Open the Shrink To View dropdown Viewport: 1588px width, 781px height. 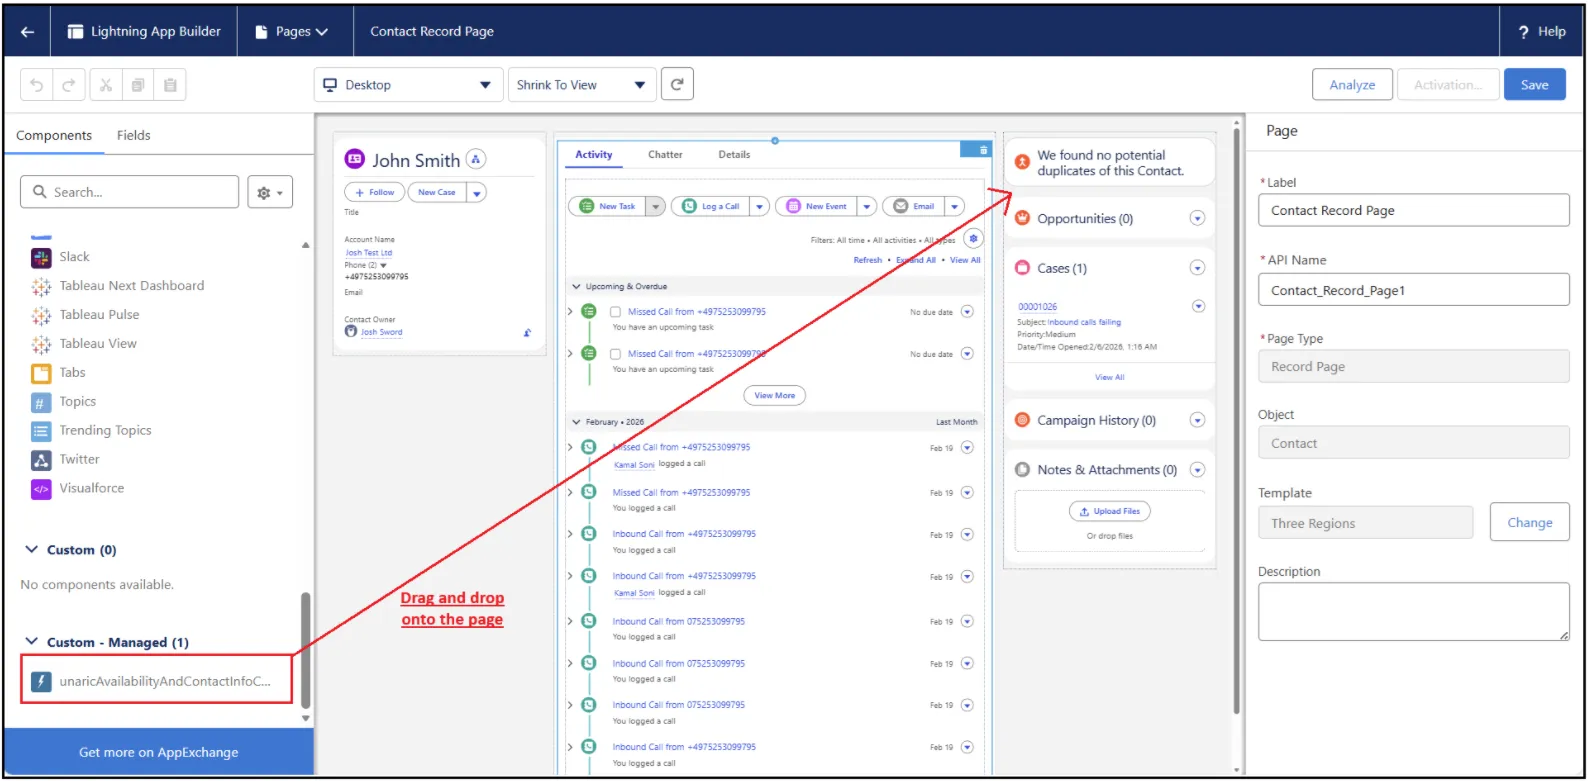click(582, 85)
